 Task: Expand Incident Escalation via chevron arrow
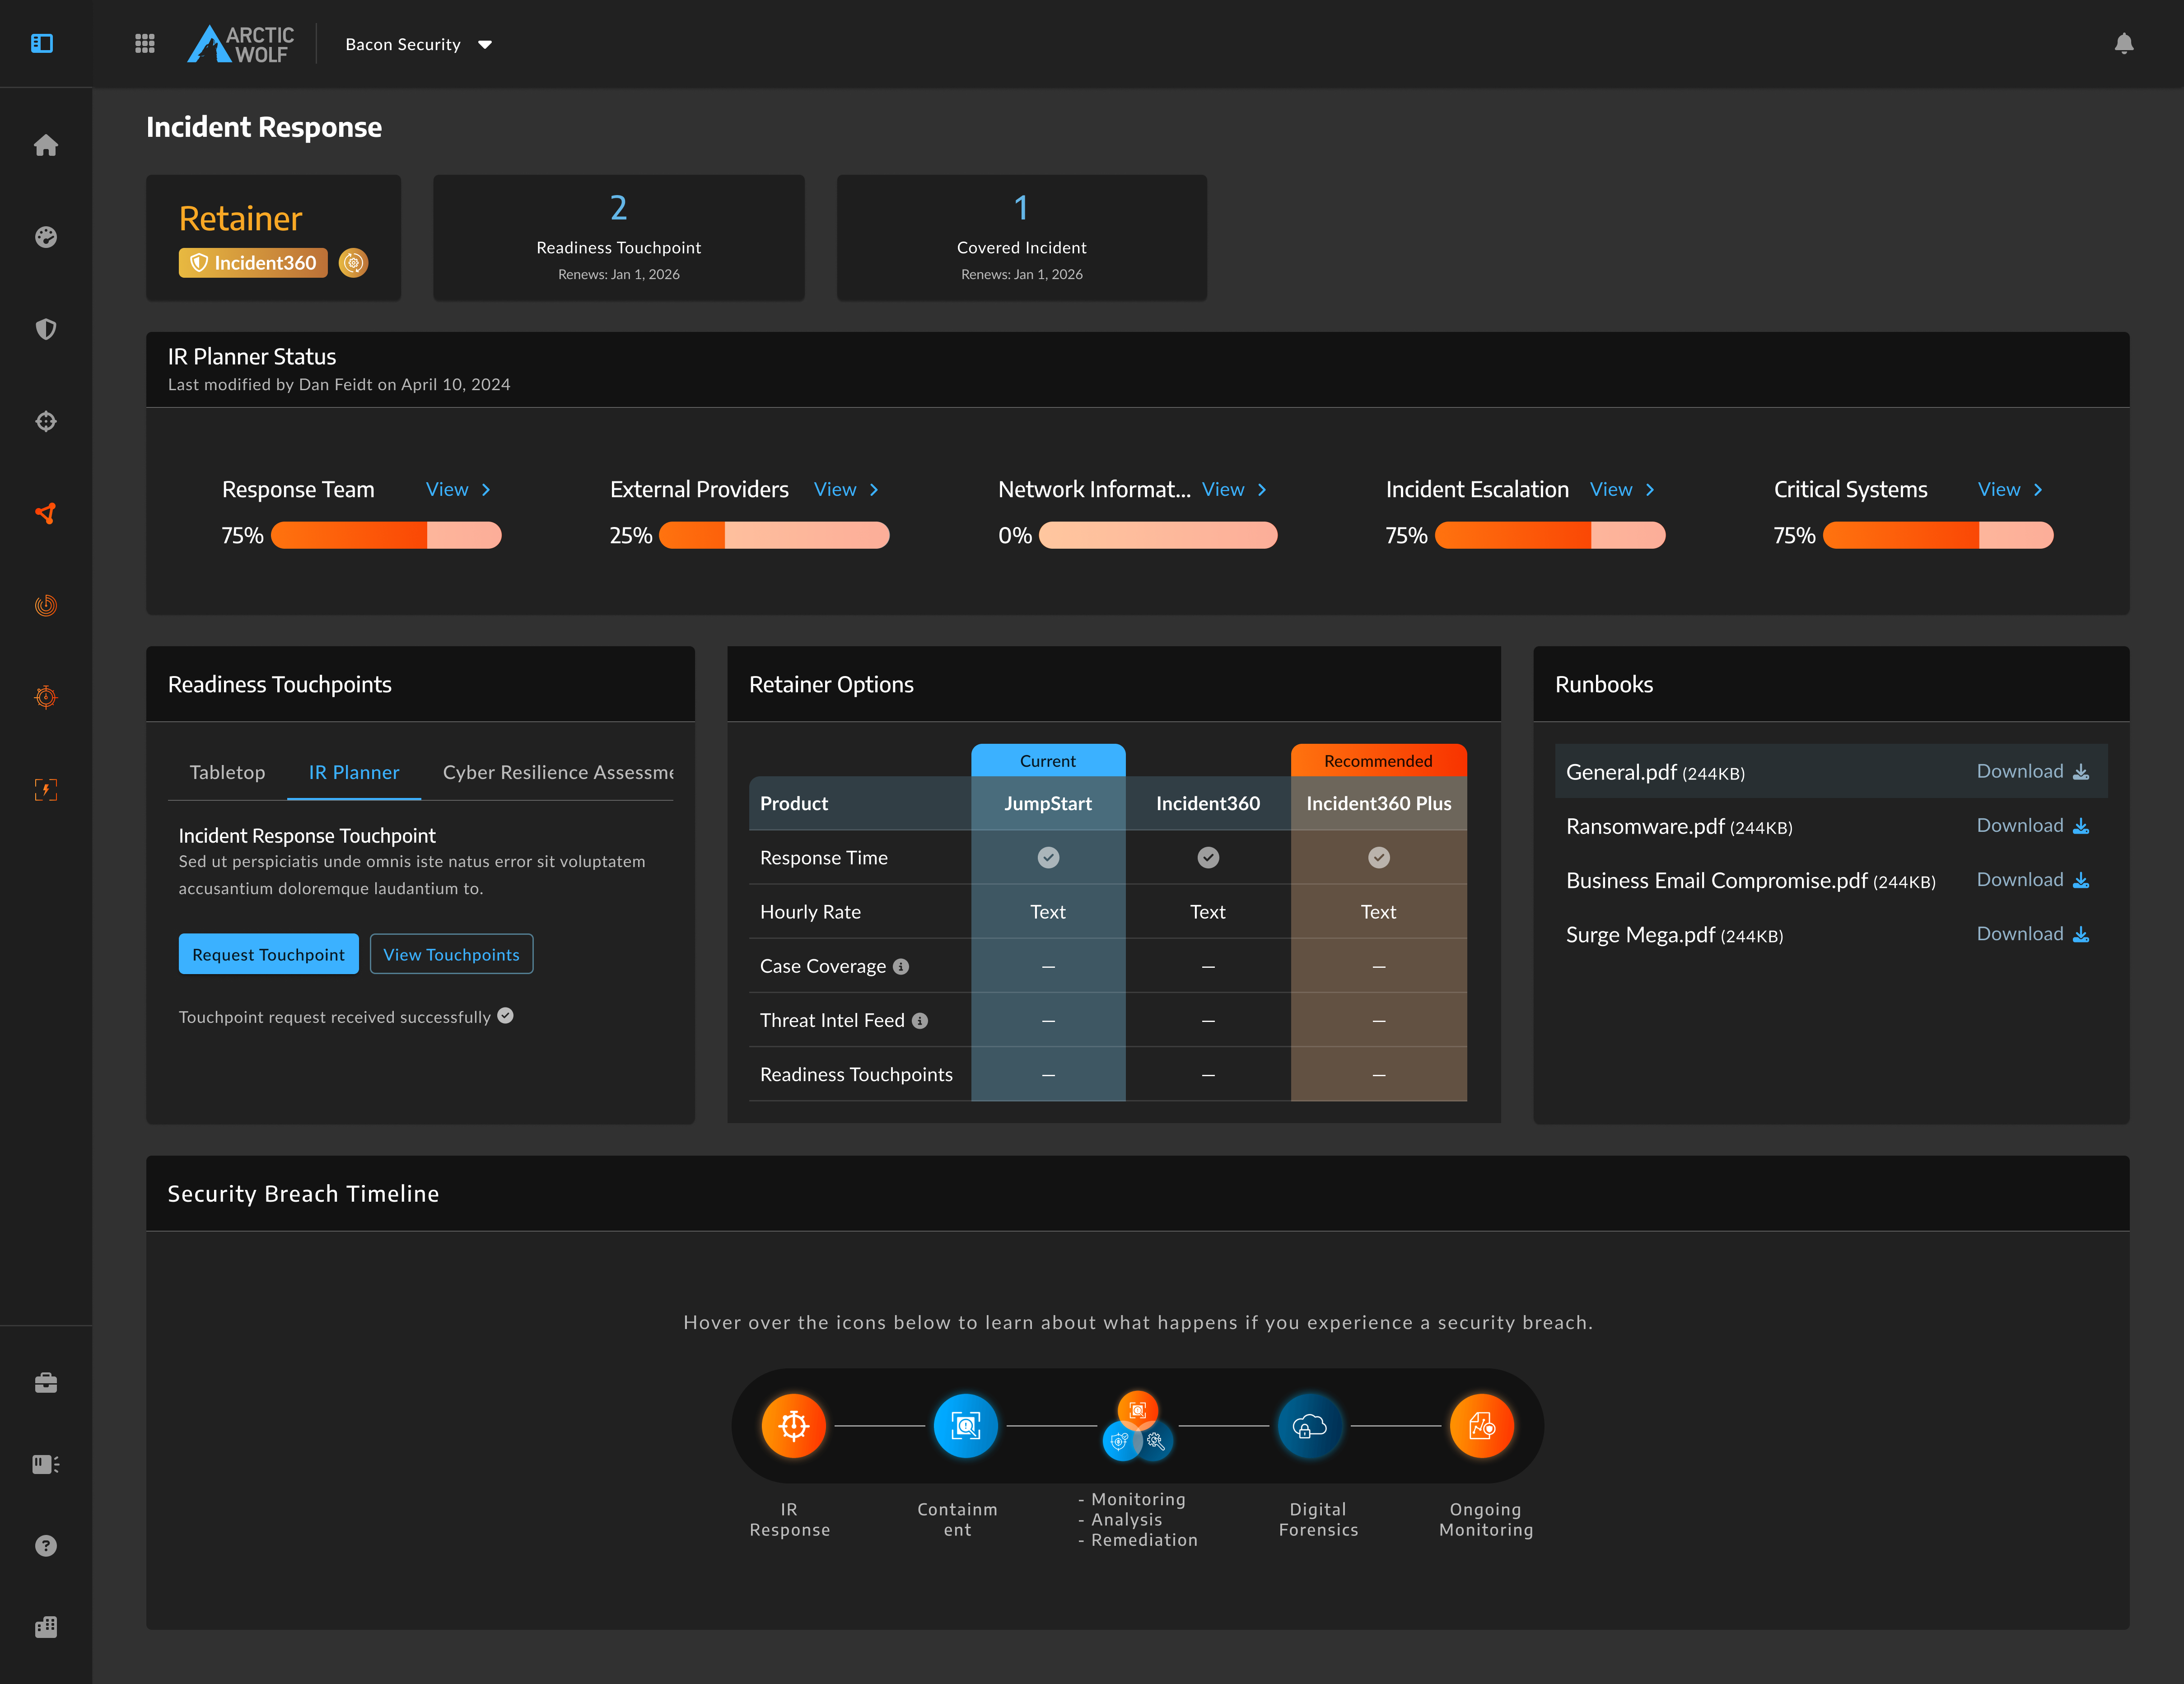(x=1650, y=489)
